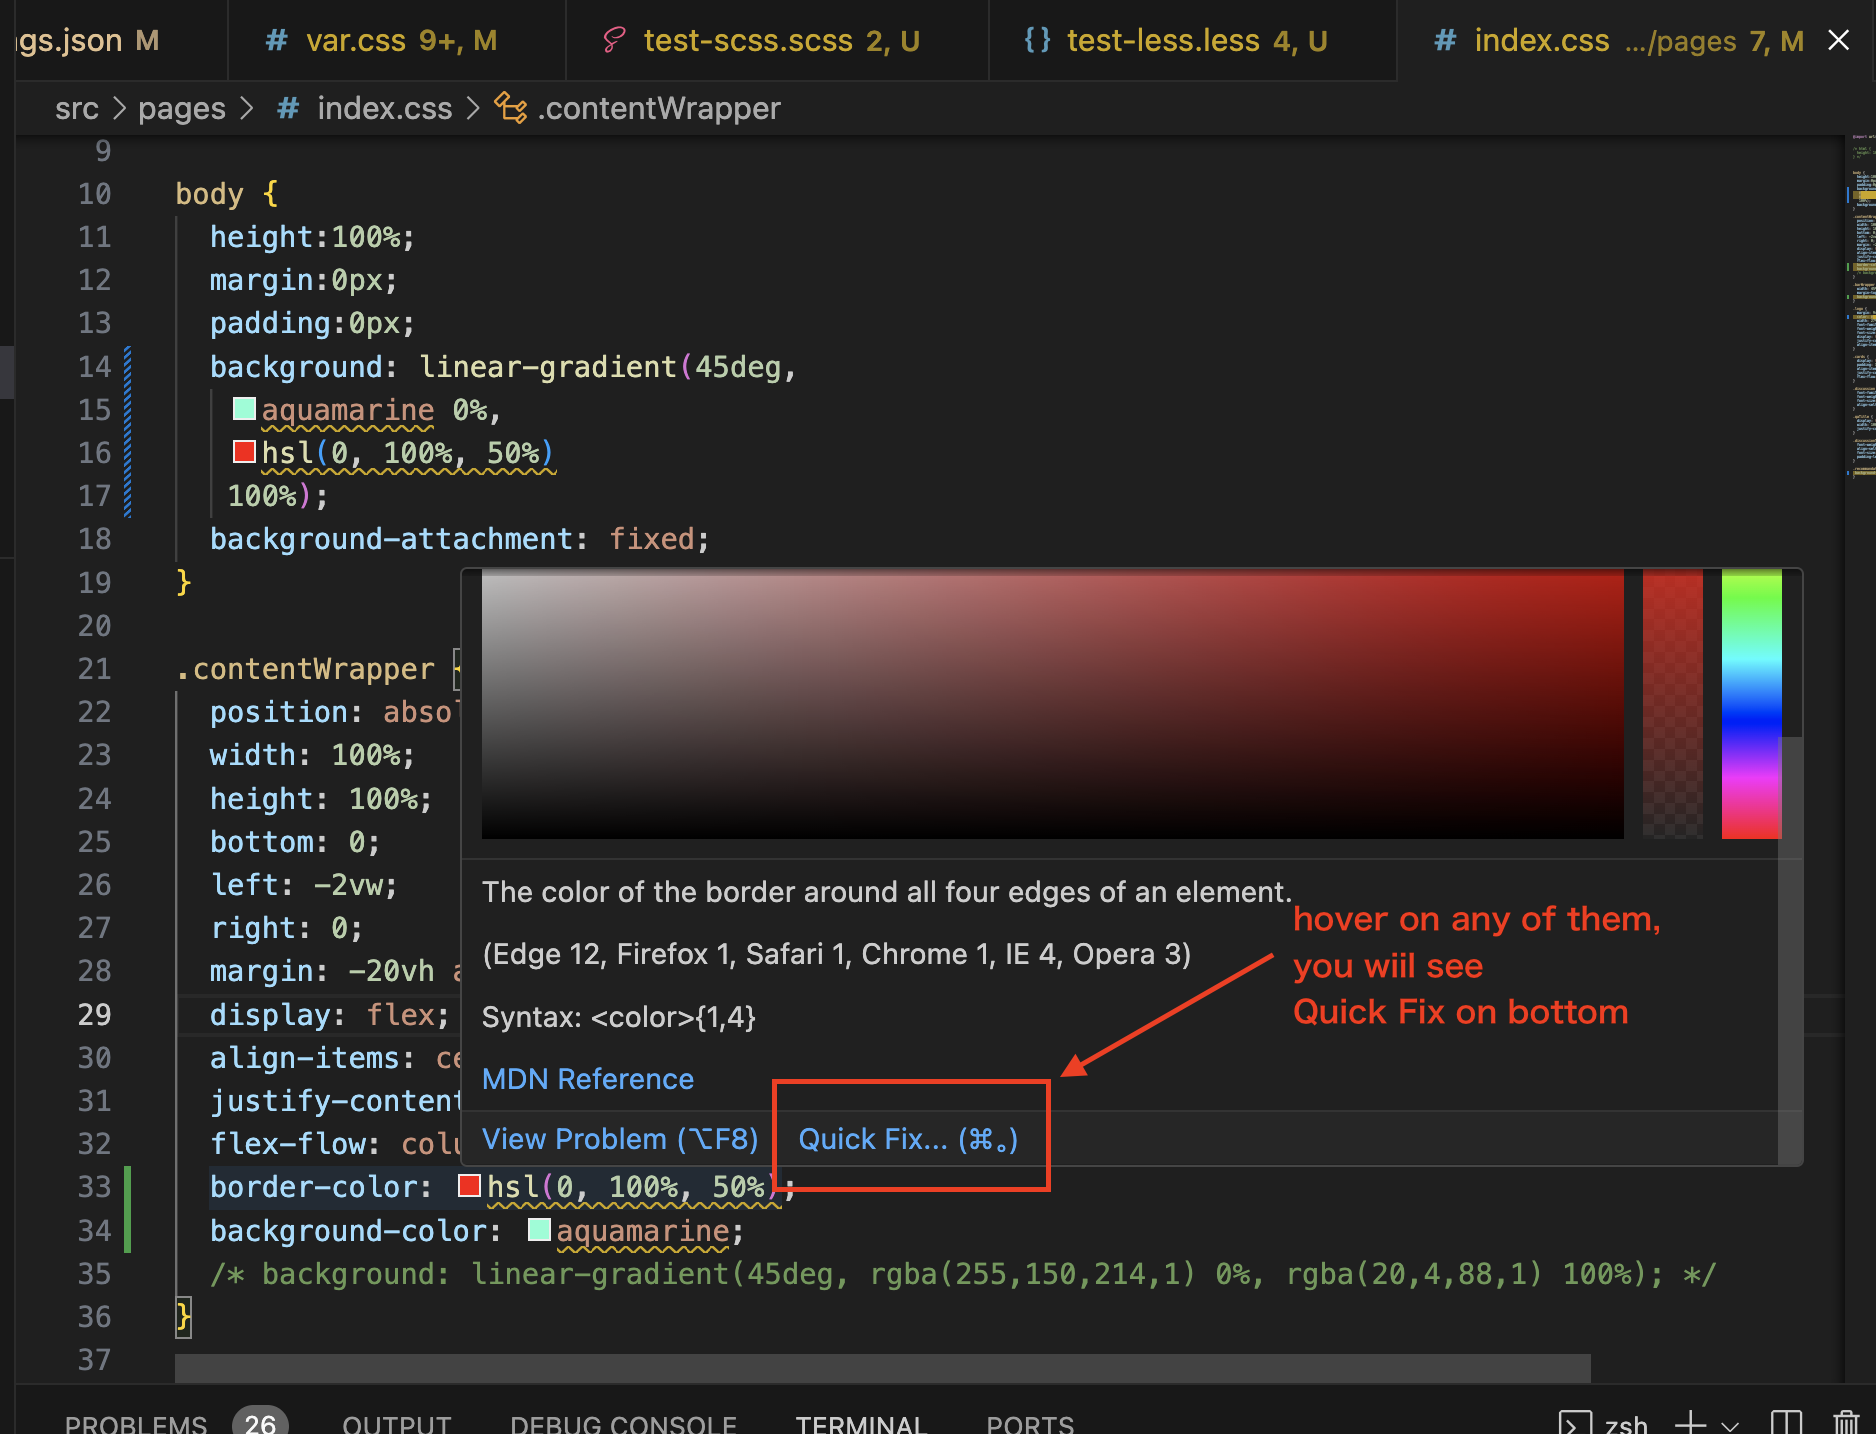Viewport: 1876px width, 1434px height.
Task: Click the aquamarine swatch beside background-color on line 34
Action: click(539, 1229)
